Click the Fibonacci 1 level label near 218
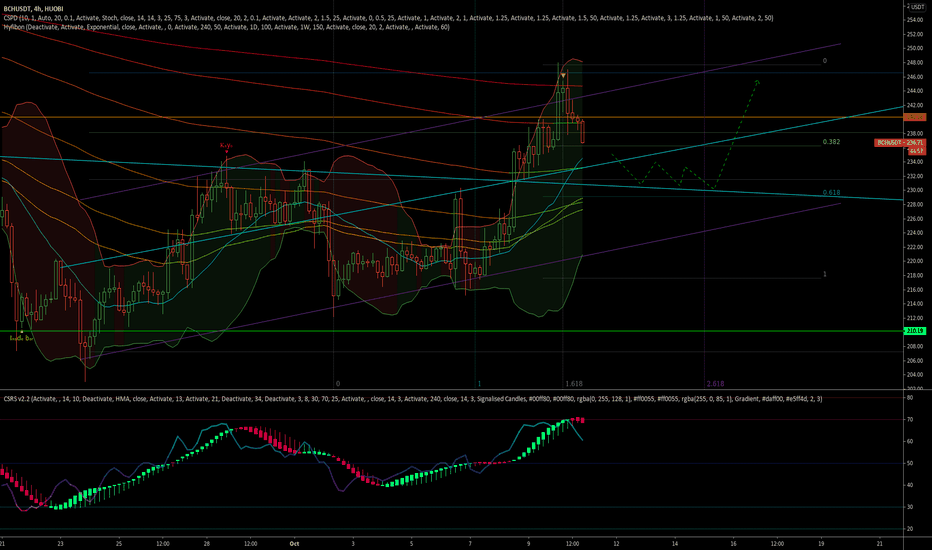The width and height of the screenshot is (932, 550). click(x=824, y=274)
